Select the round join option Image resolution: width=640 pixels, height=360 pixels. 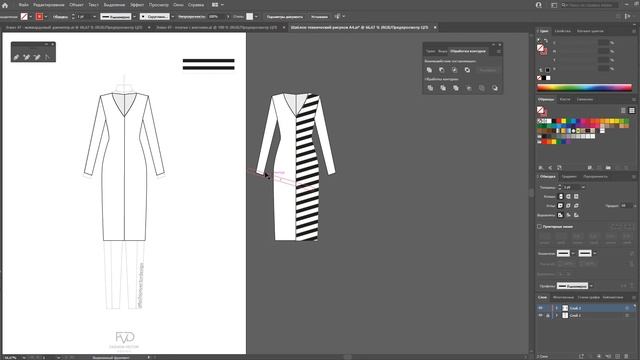[x=568, y=206]
